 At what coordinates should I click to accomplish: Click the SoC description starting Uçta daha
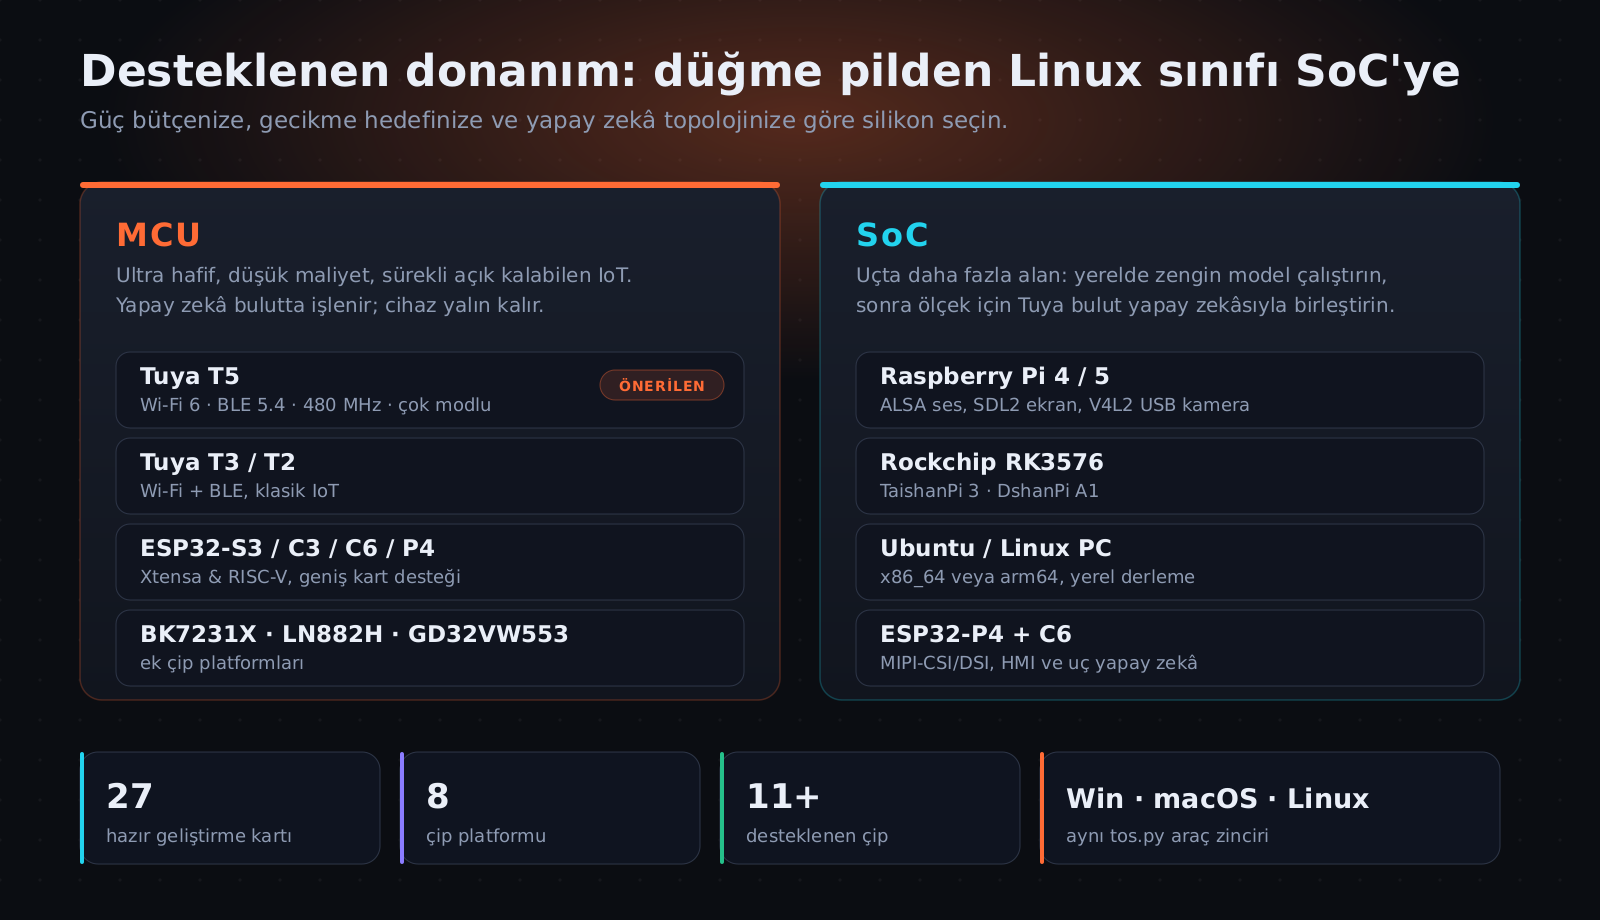pos(1125,290)
